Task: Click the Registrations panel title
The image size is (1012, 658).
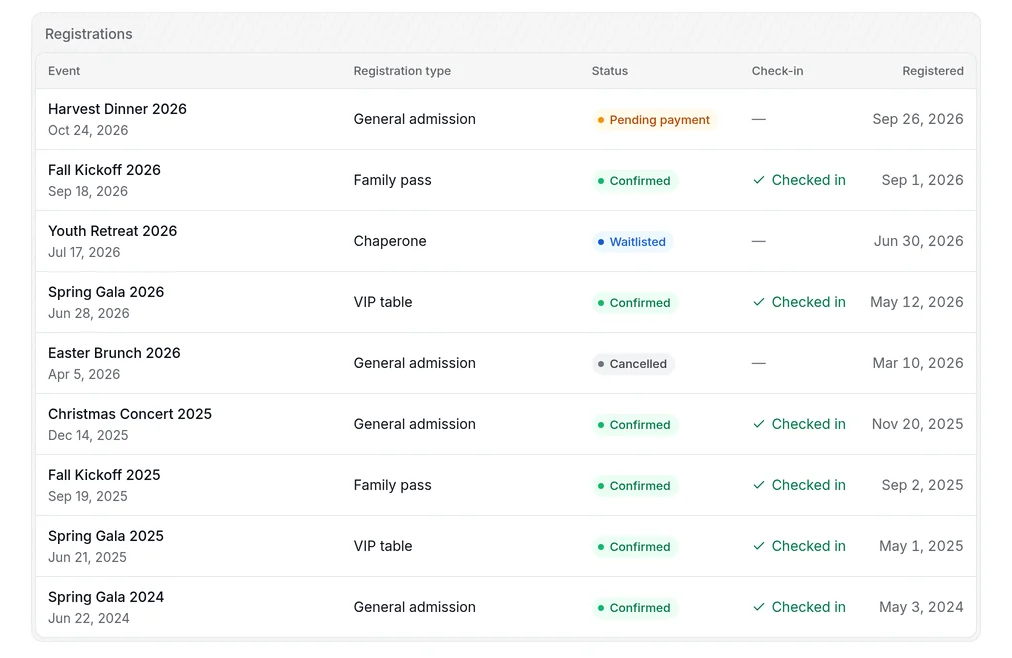Action: coord(88,34)
